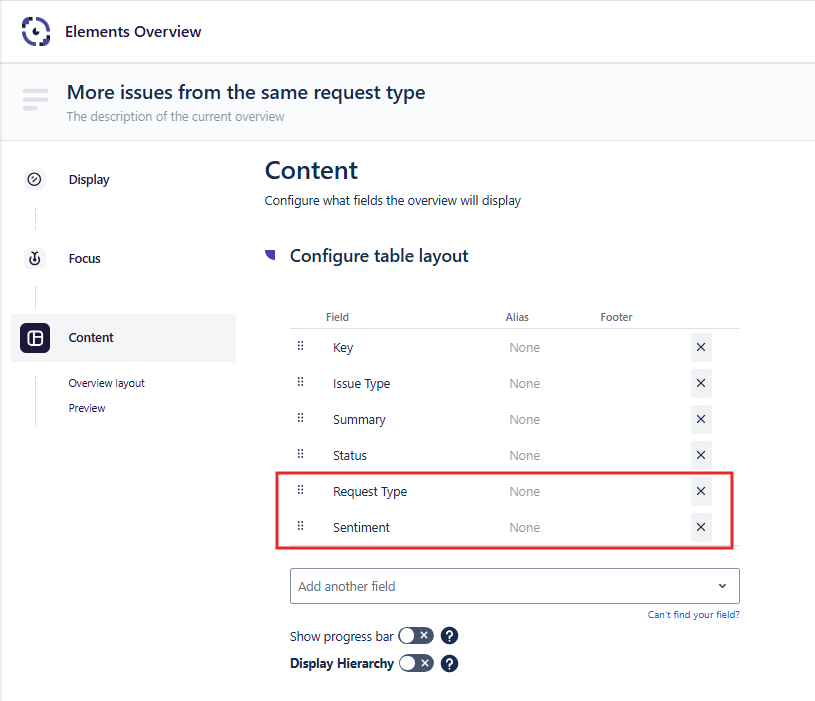
Task: Open help icon for Display Hierarchy
Action: [450, 663]
